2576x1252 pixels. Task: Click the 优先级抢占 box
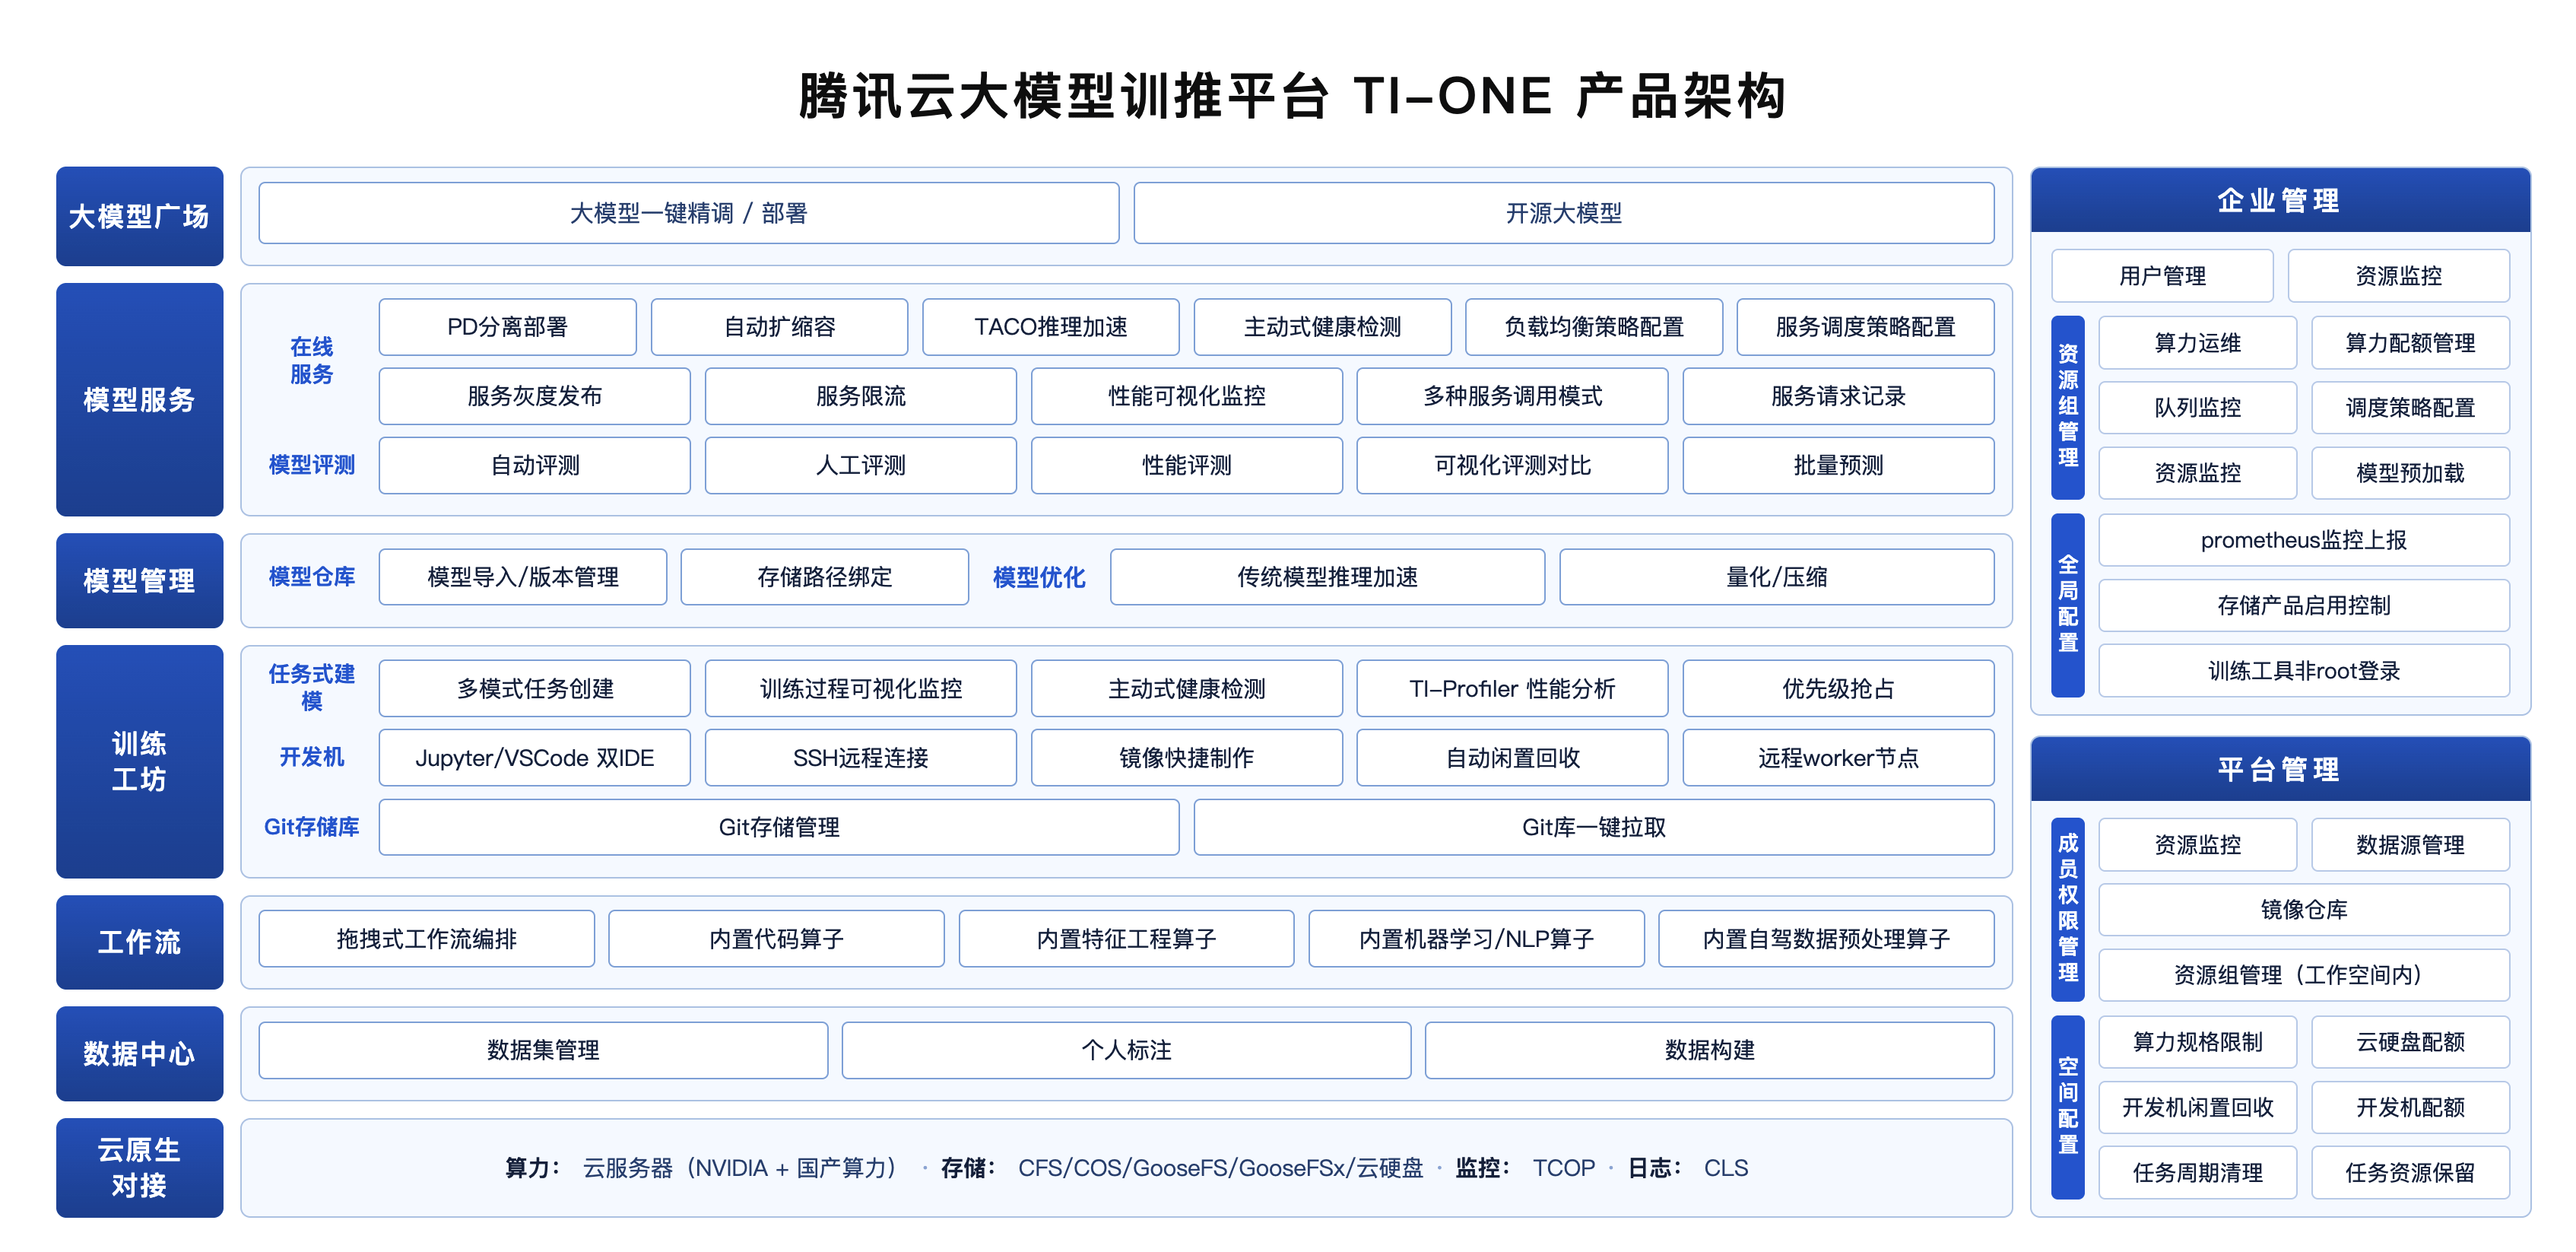(x=1838, y=688)
